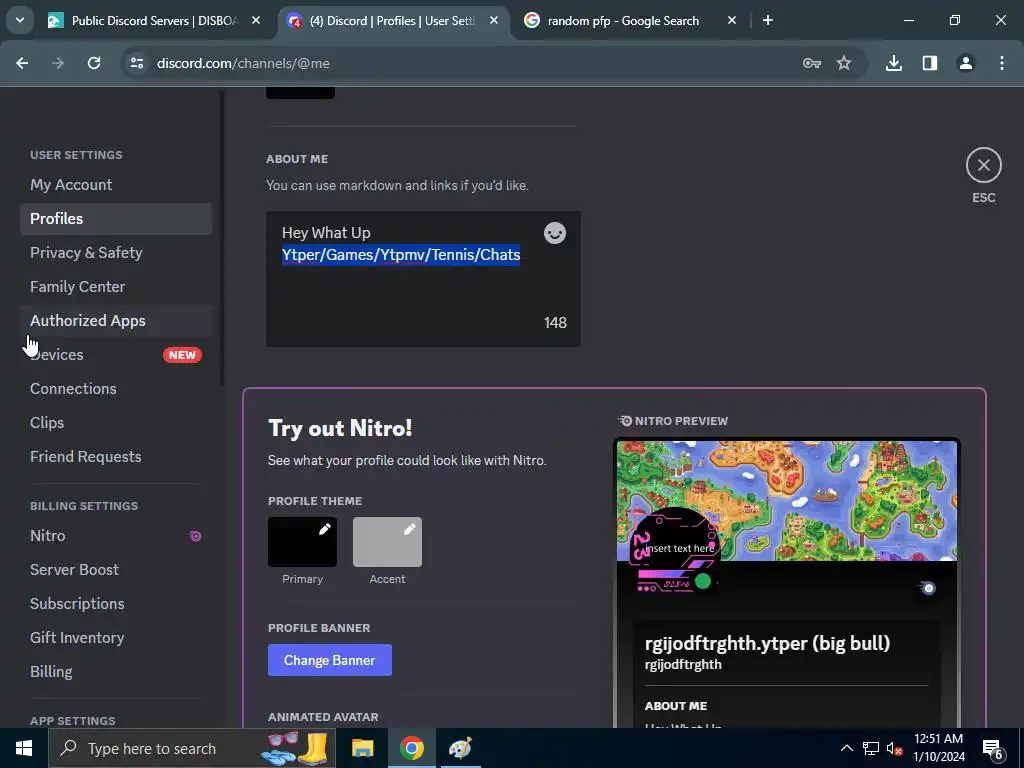This screenshot has height=768, width=1024.
Task: Click the rgijodftrghth username in the preview
Action: 683,664
